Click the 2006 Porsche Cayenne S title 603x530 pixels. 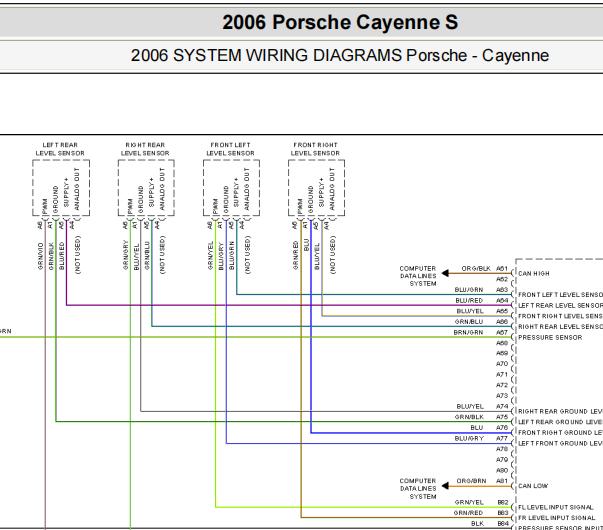click(340, 22)
